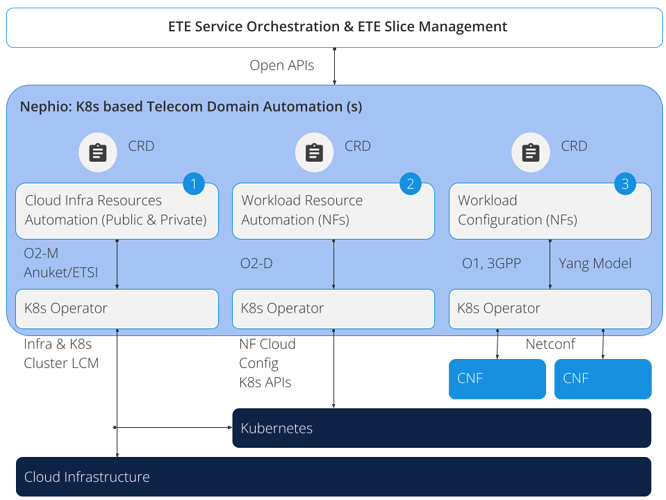
Task: Click the O2-D label
Action: click(256, 263)
